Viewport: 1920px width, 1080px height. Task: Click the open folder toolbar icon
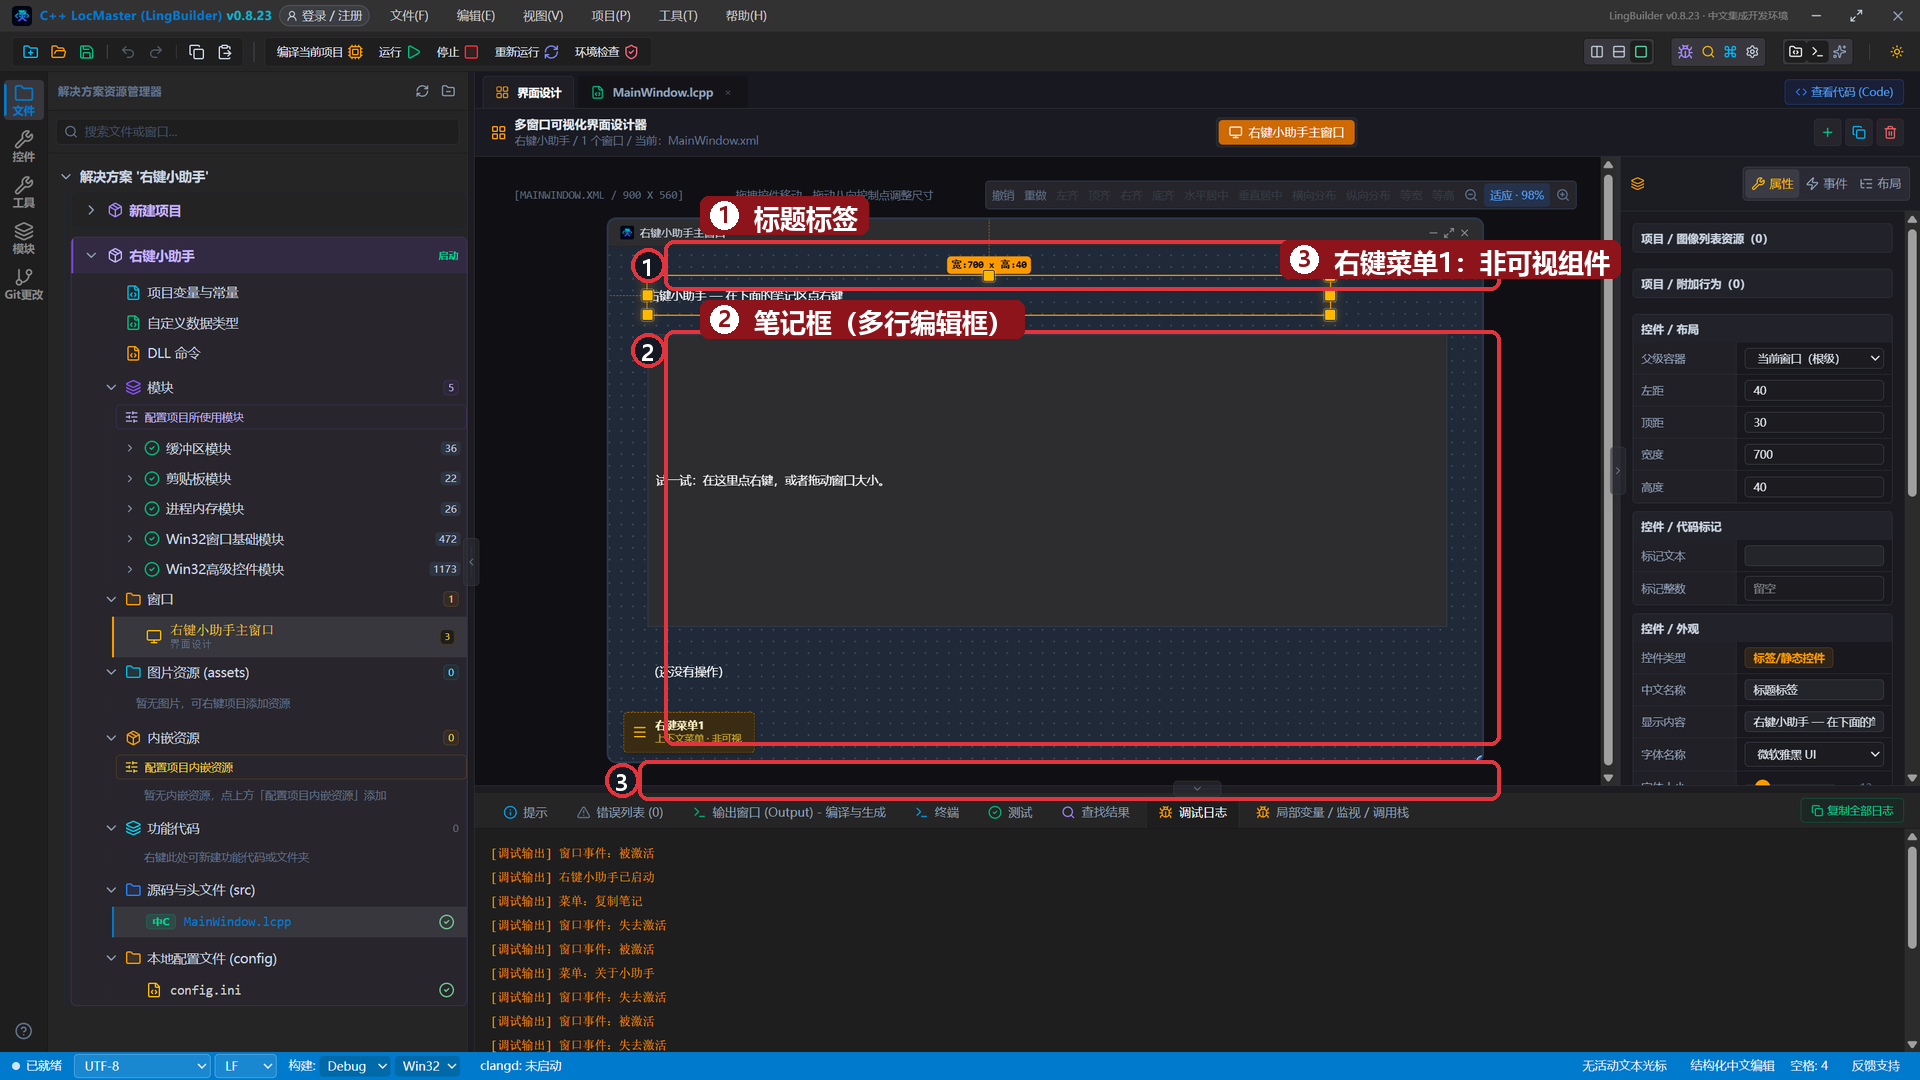point(58,52)
